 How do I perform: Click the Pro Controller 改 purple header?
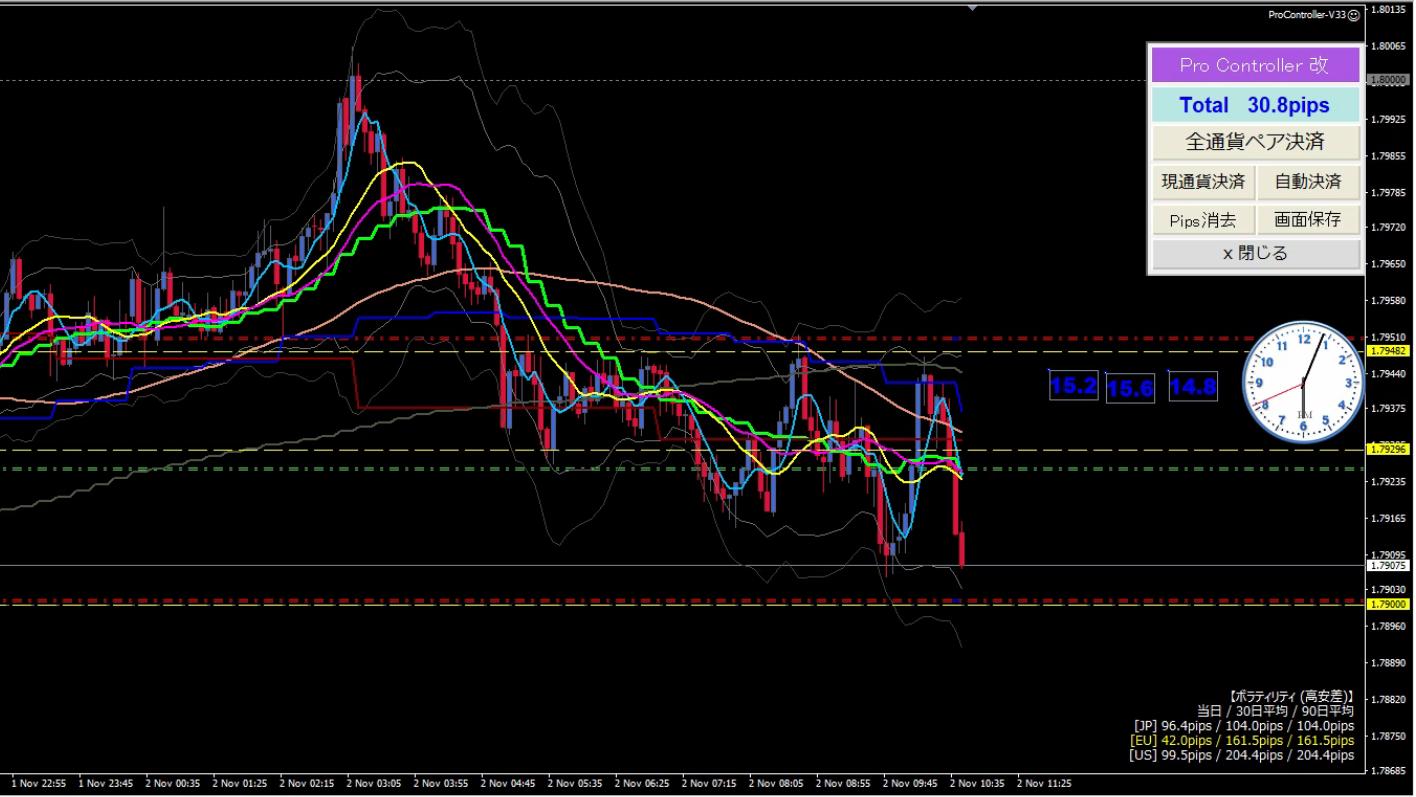pyautogui.click(x=1255, y=65)
